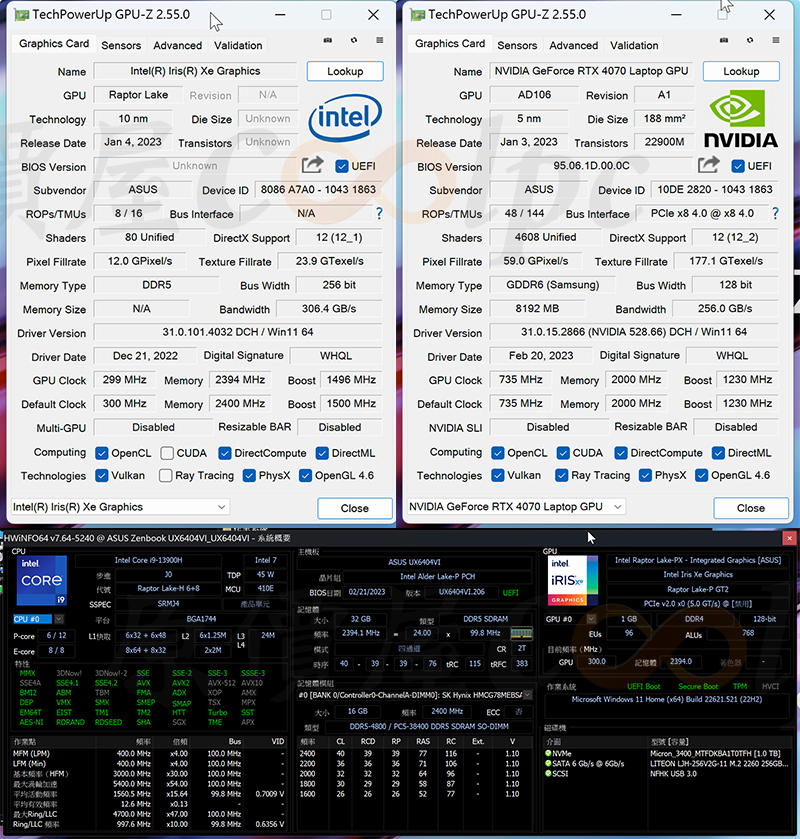Click the GPU-Z title bar icon of Intel window
Image resolution: width=800 pixels, height=839 pixels.
tap(21, 14)
